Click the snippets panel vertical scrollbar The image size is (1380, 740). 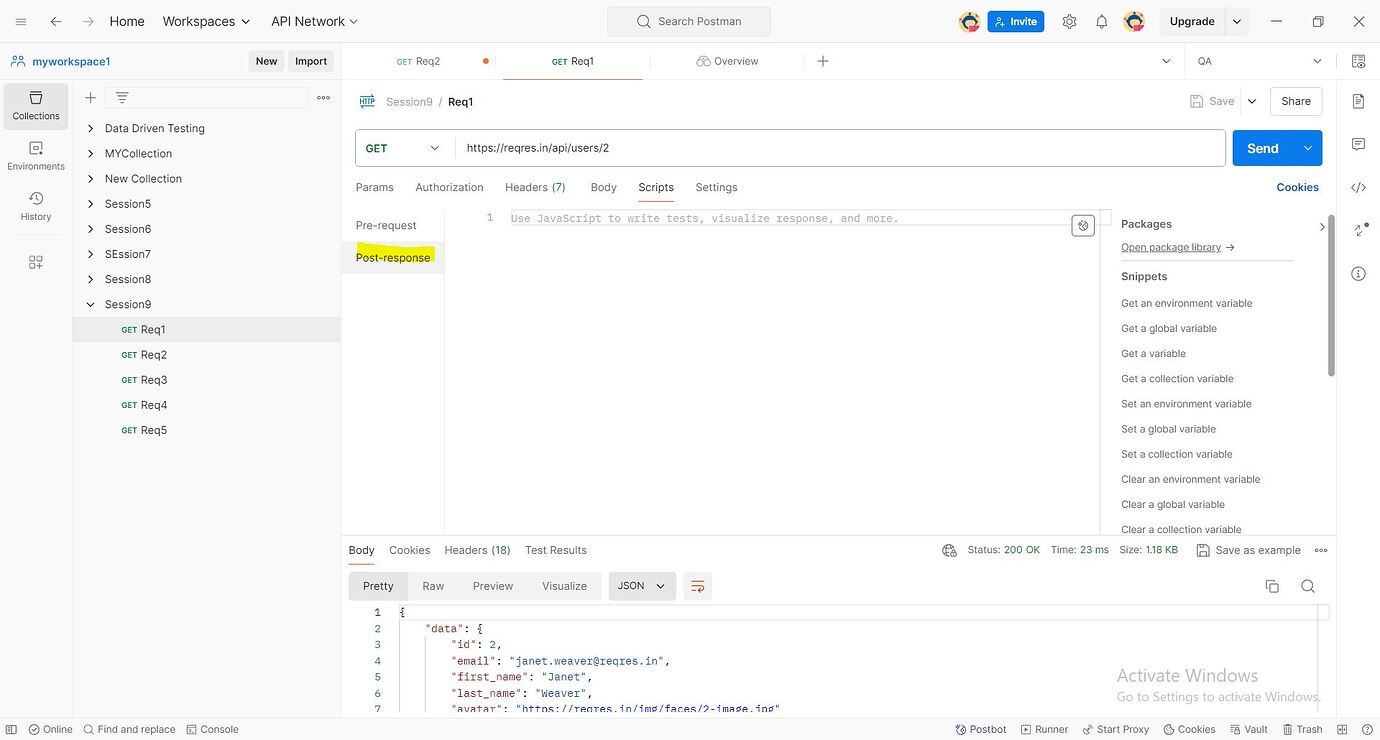tap(1331, 296)
